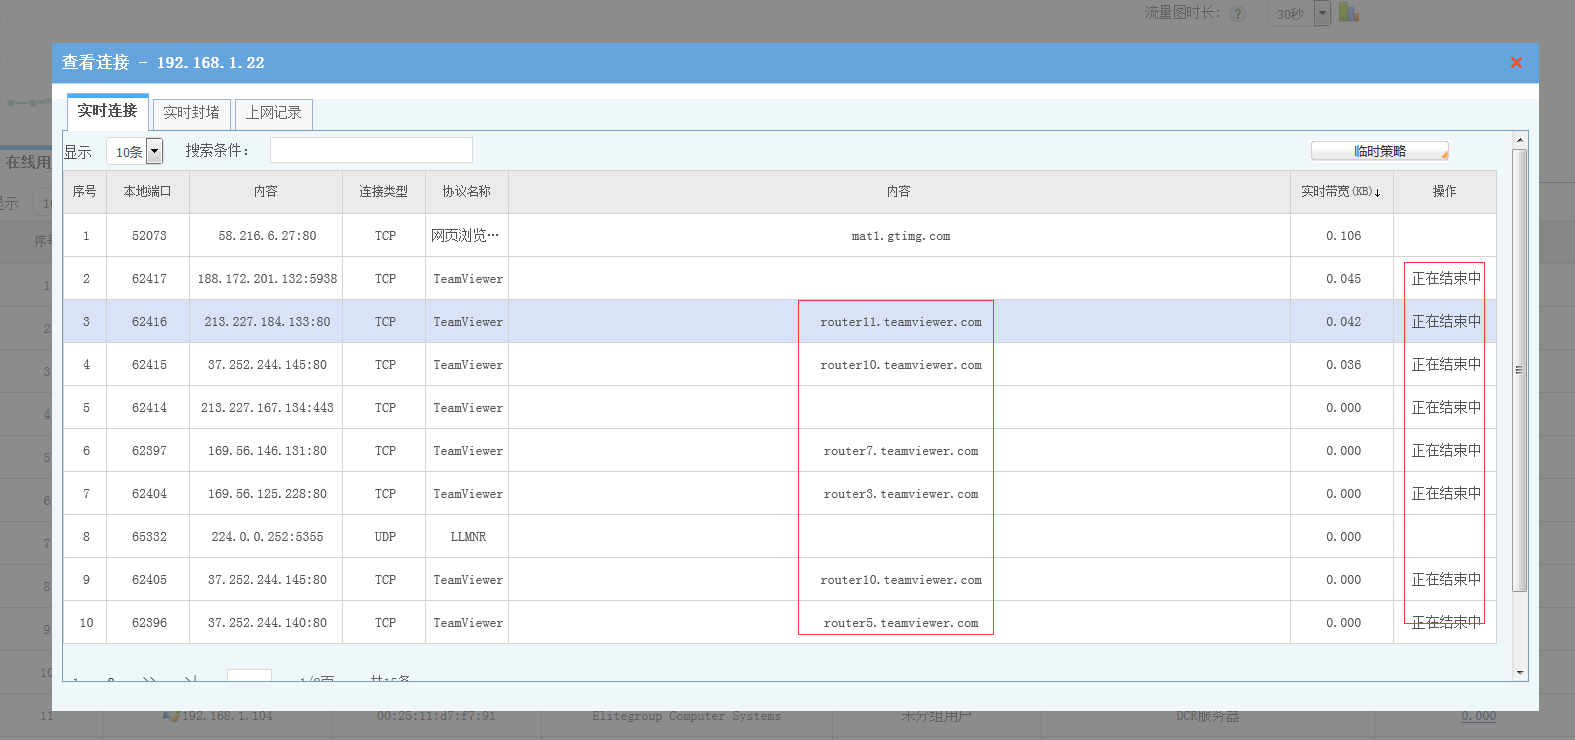Open the 实时封堵 tab
The height and width of the screenshot is (740, 1575).
coord(191,113)
